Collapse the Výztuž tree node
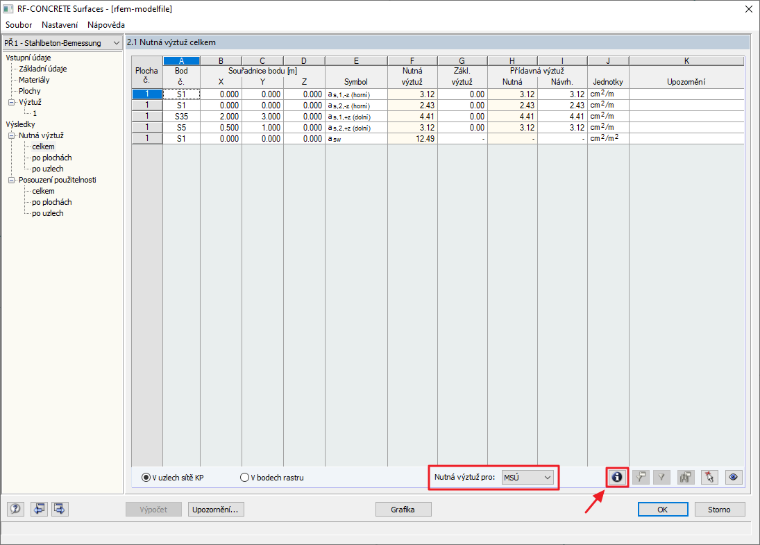 tap(12, 102)
